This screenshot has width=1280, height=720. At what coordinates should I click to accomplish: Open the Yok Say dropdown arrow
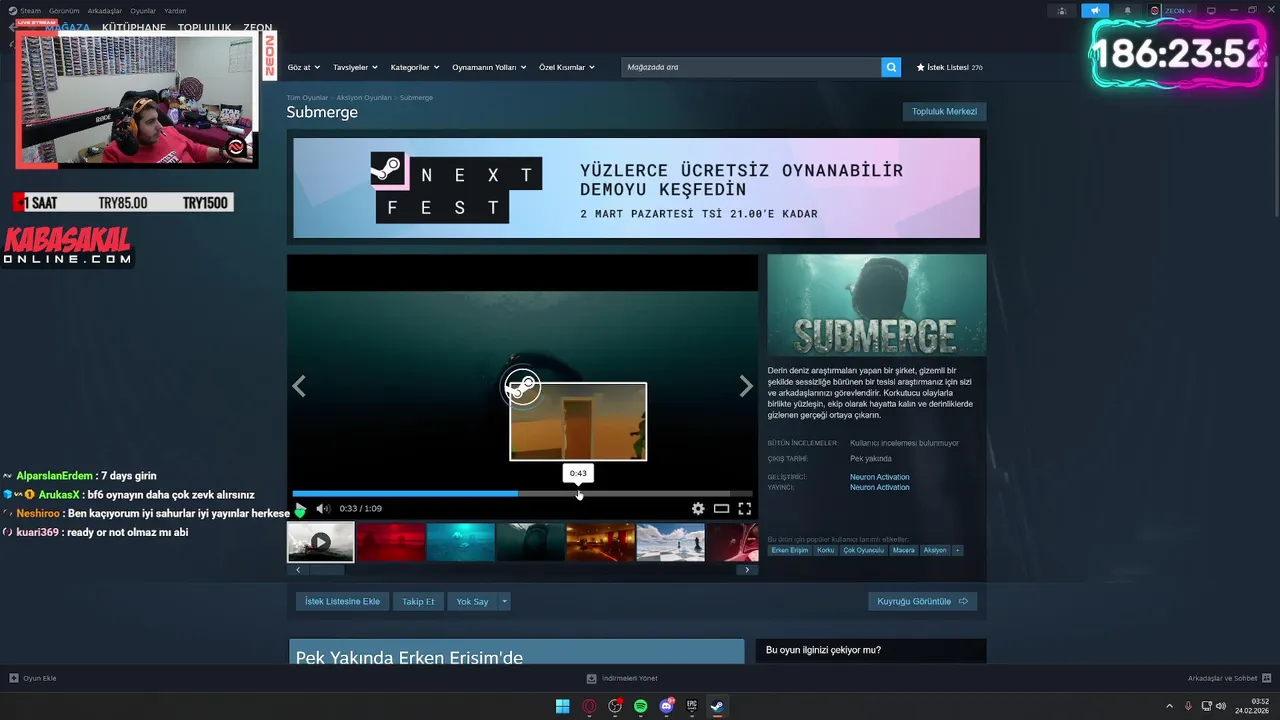click(x=505, y=601)
